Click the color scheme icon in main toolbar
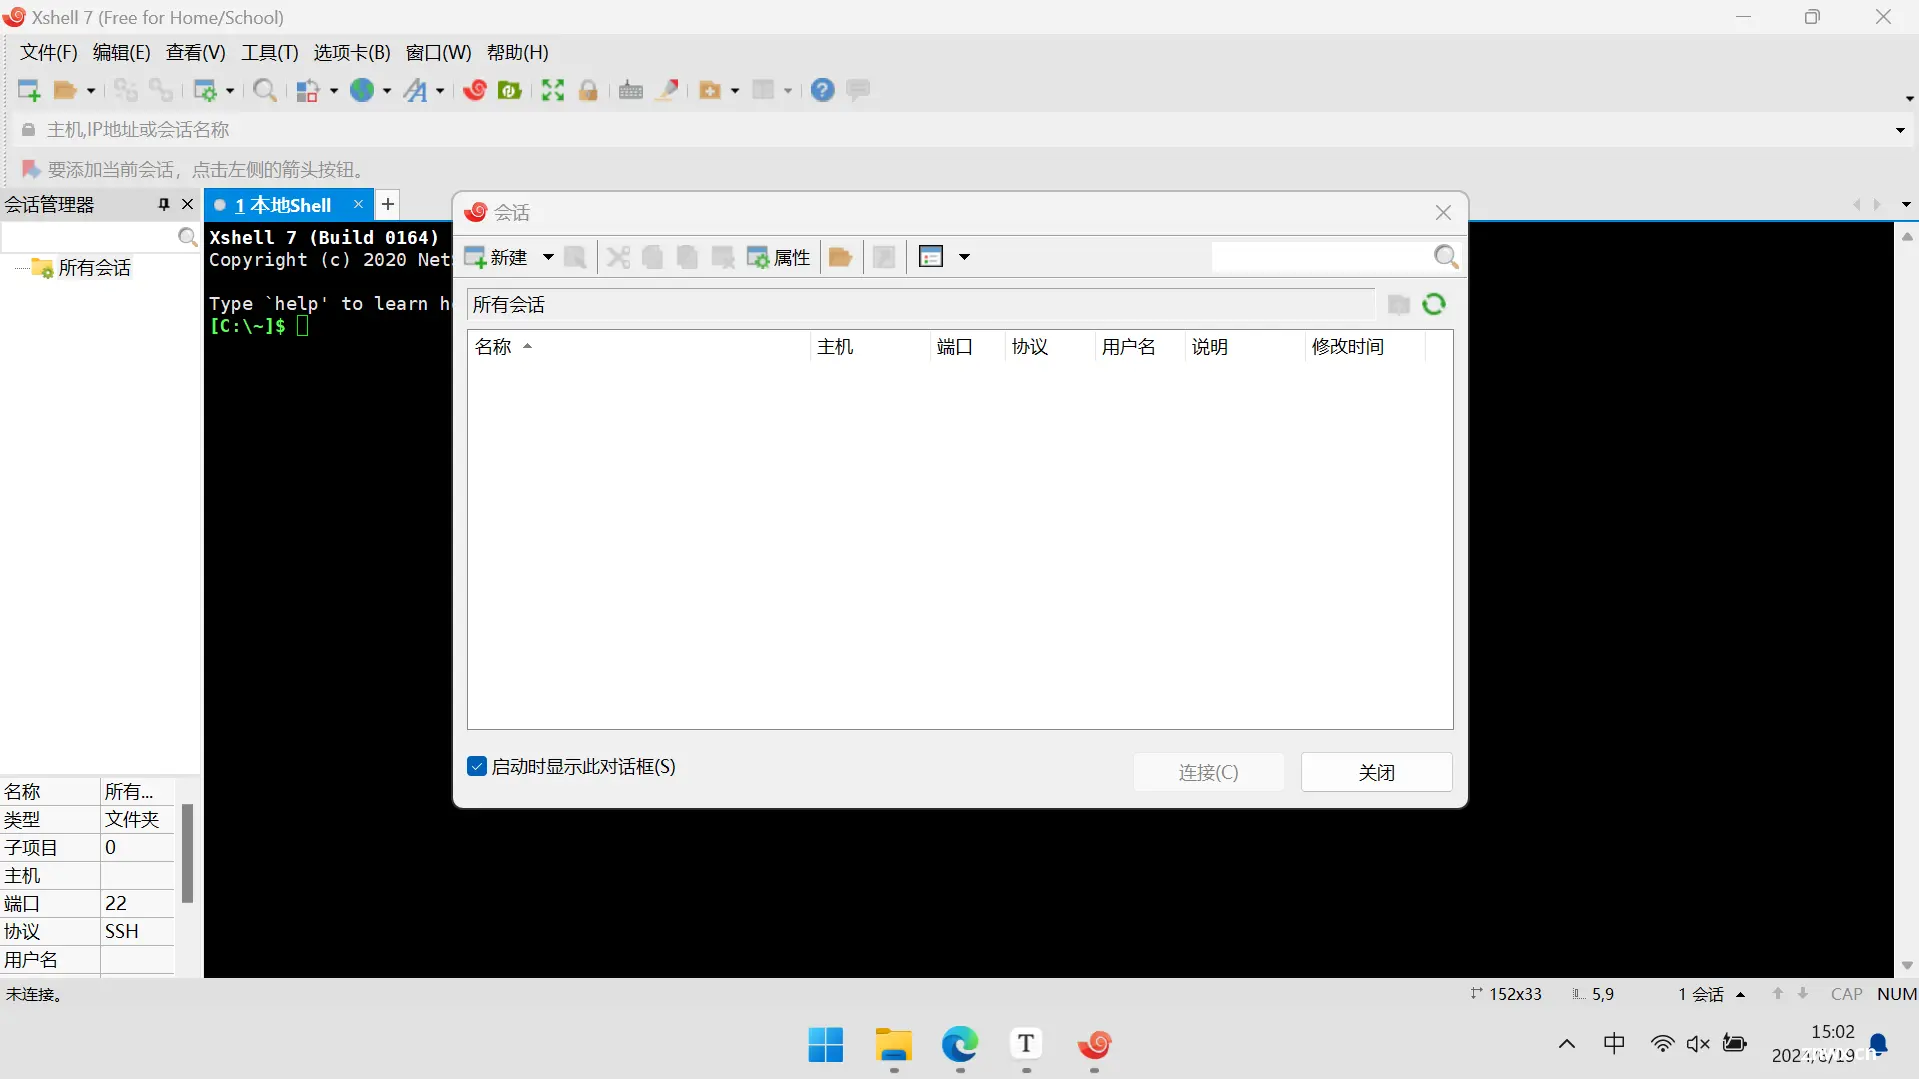 tap(308, 91)
